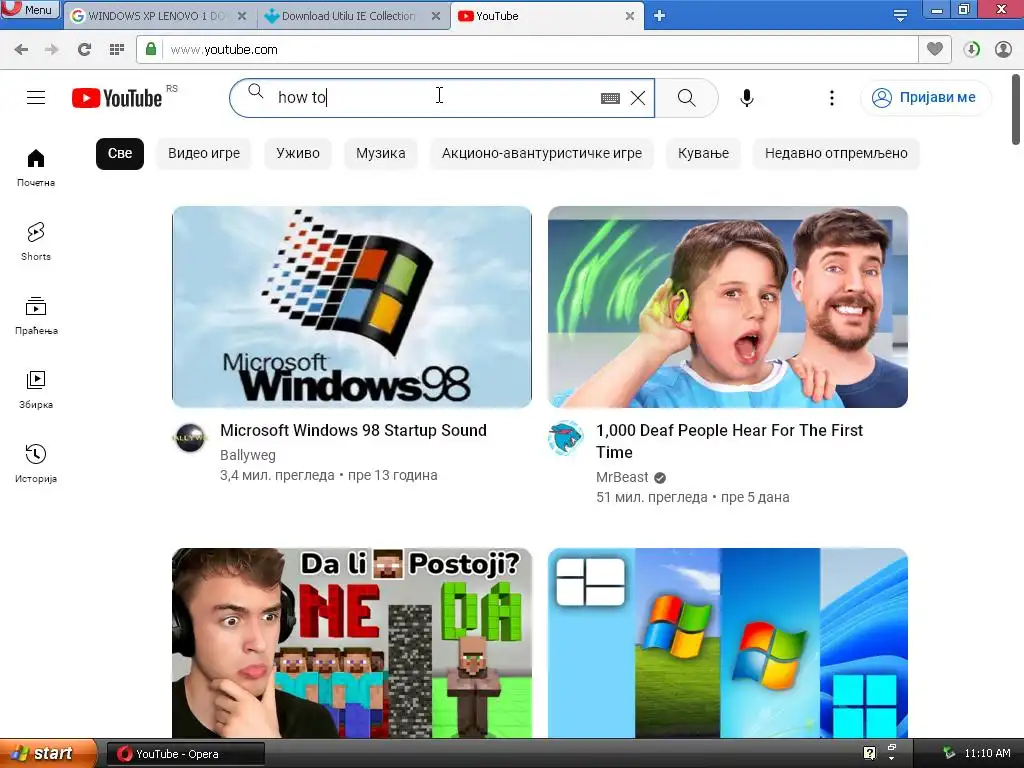
Task: Click the YouTube - Opera taskbar item
Action: coord(186,754)
